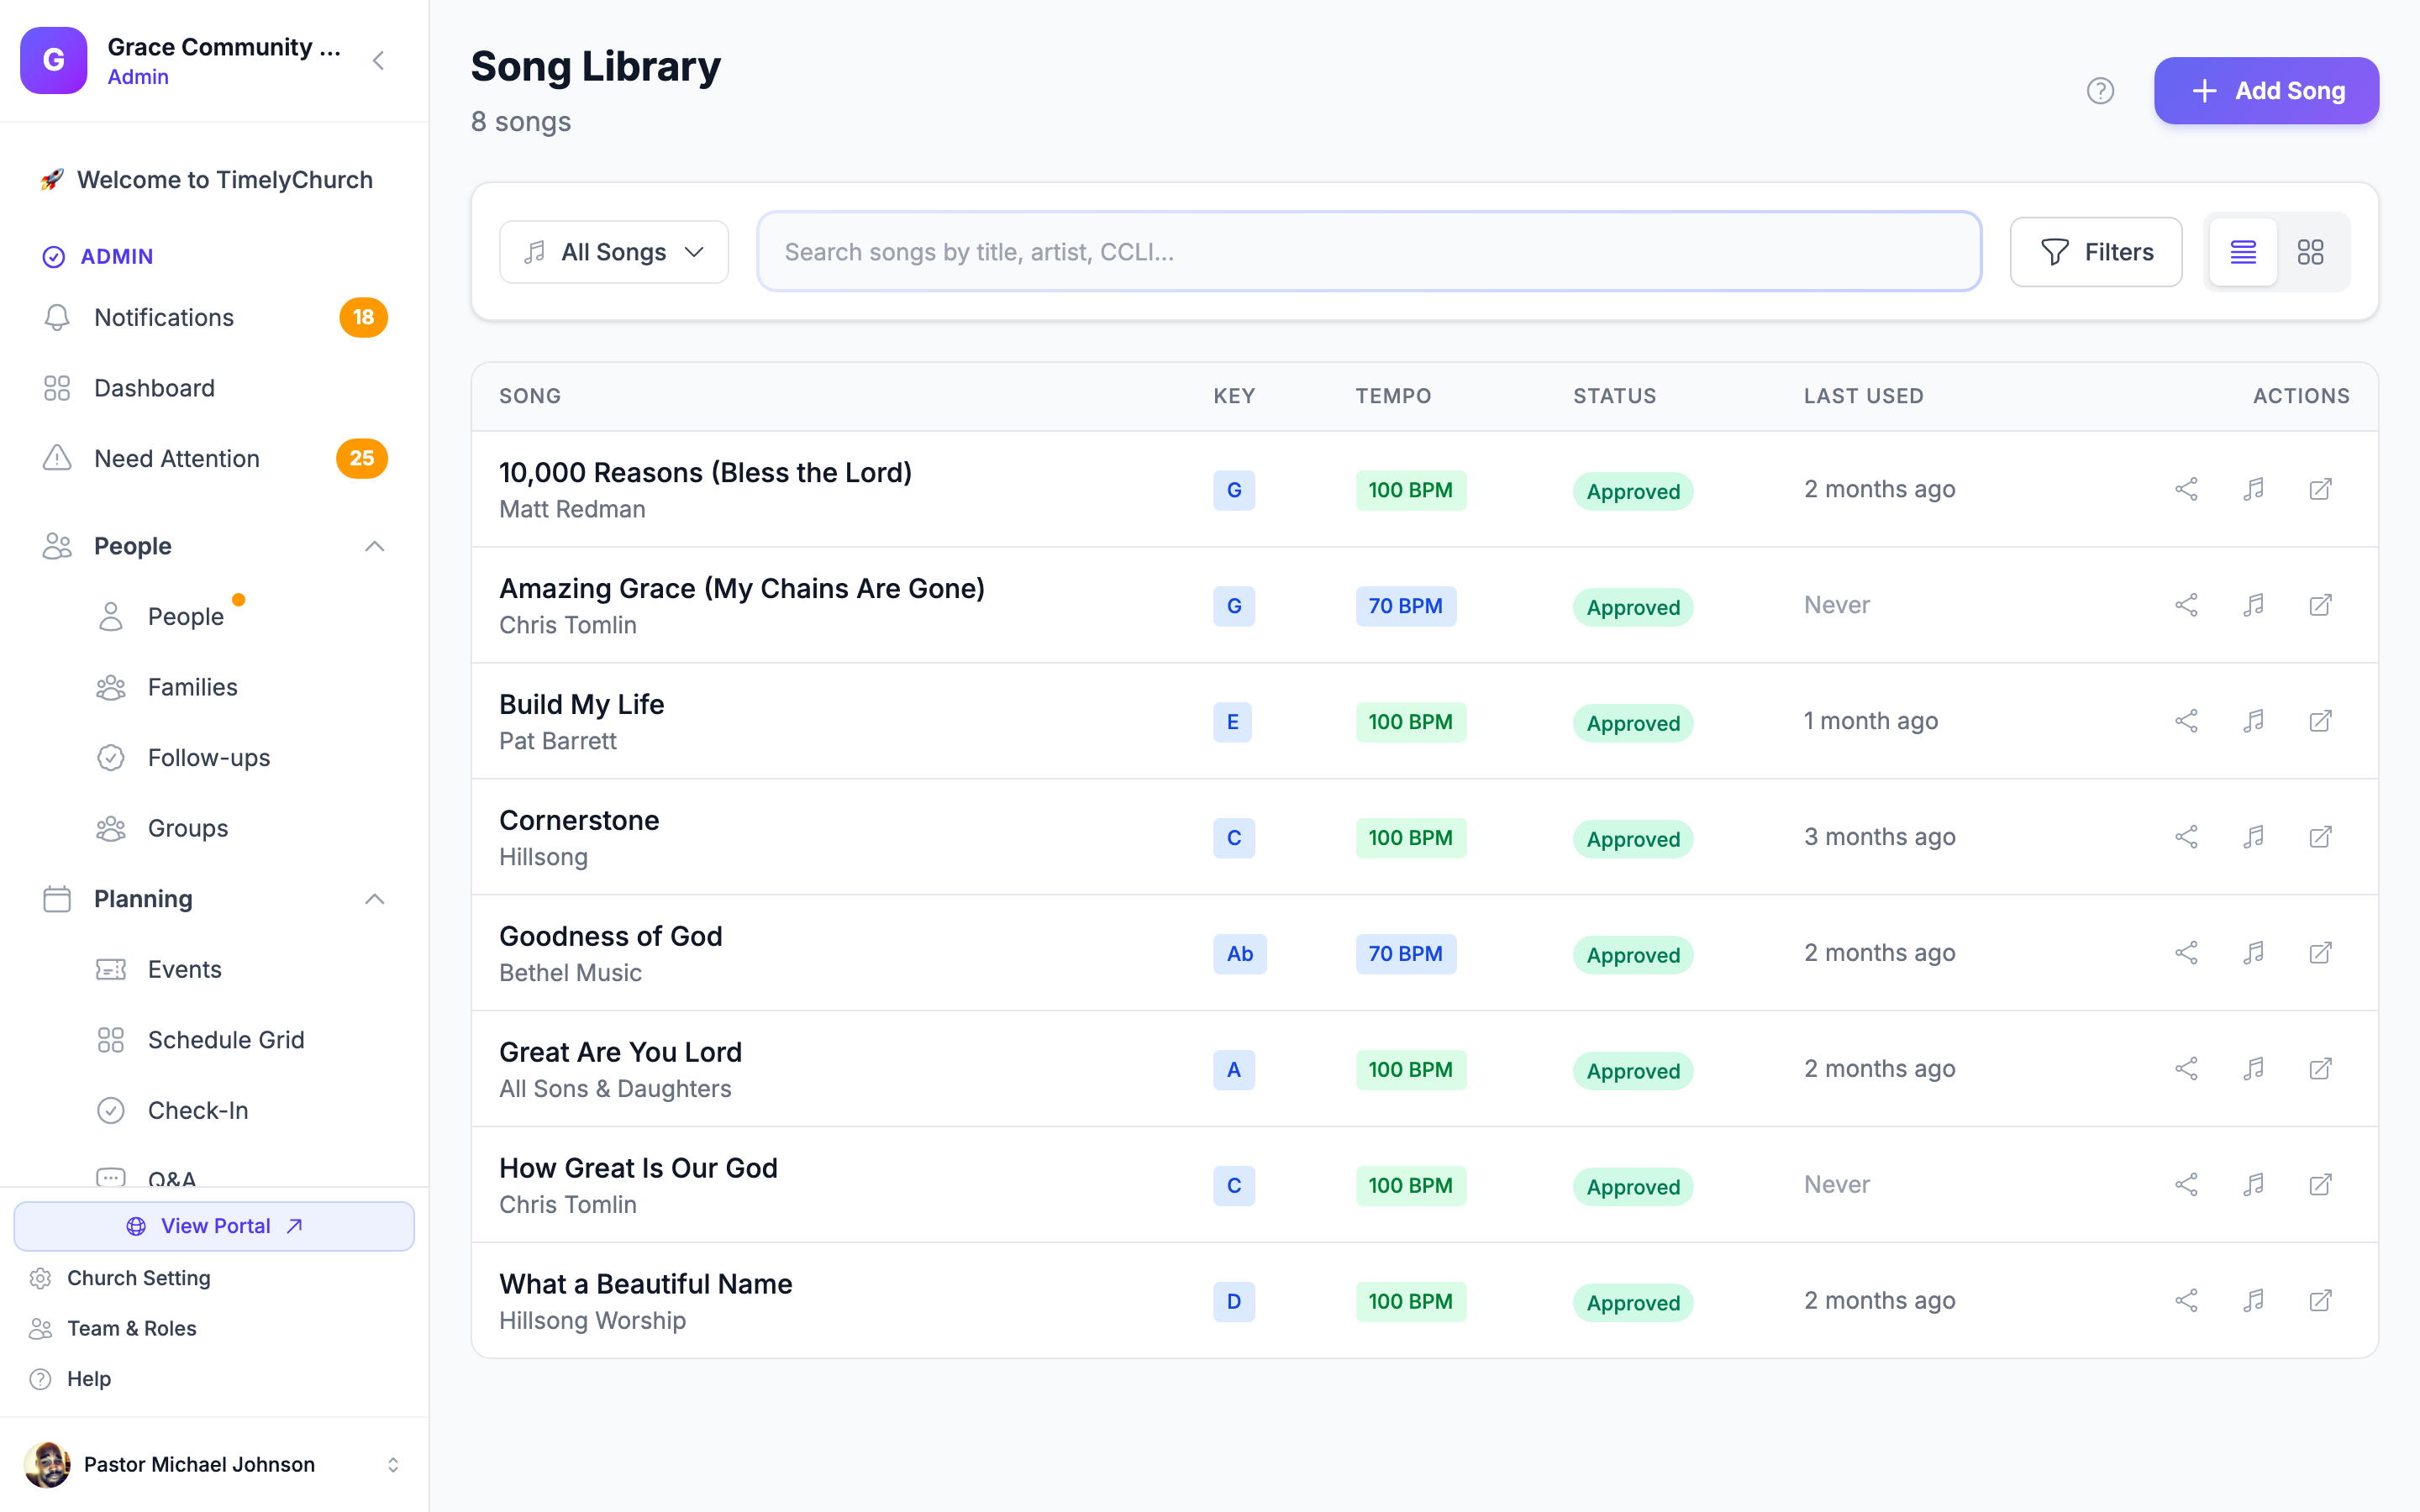The width and height of the screenshot is (2420, 1512).
Task: Click the music note icon for Cornerstone
Action: point(2253,837)
